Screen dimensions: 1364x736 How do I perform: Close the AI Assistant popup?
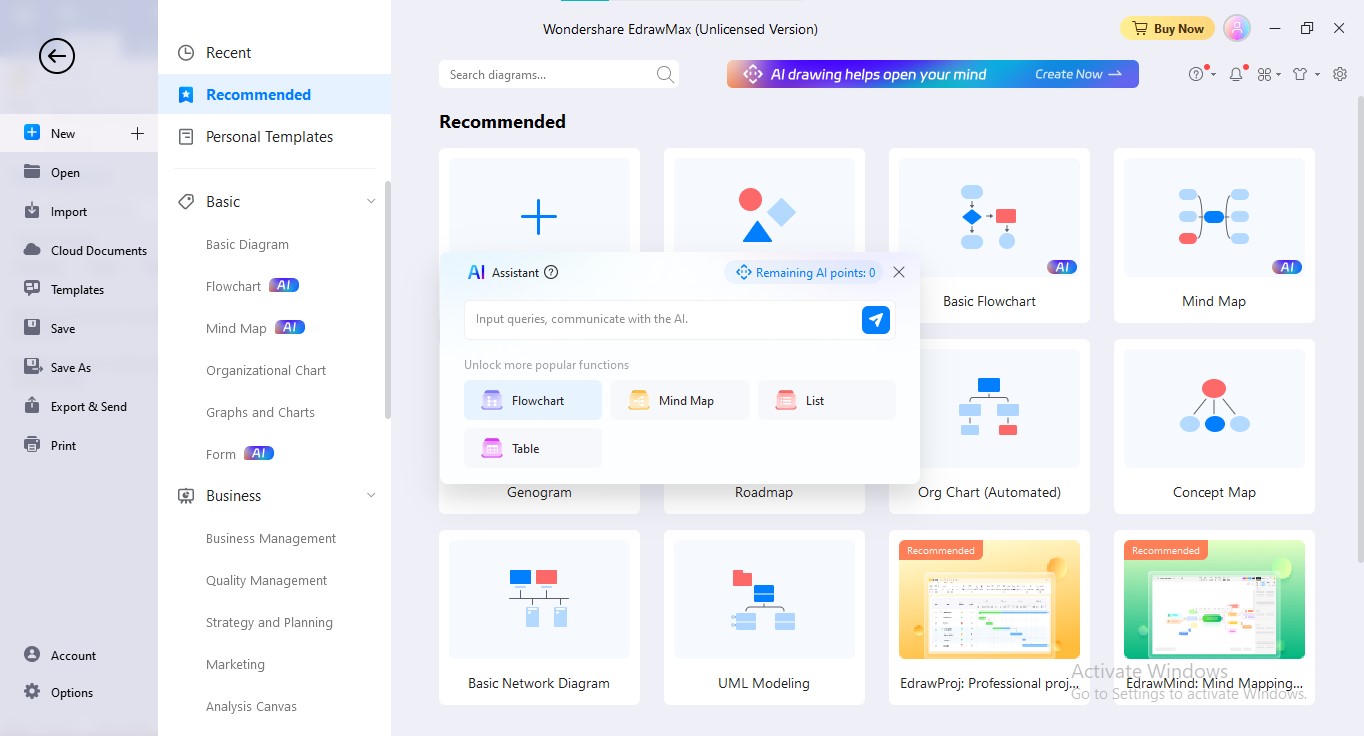tap(899, 272)
